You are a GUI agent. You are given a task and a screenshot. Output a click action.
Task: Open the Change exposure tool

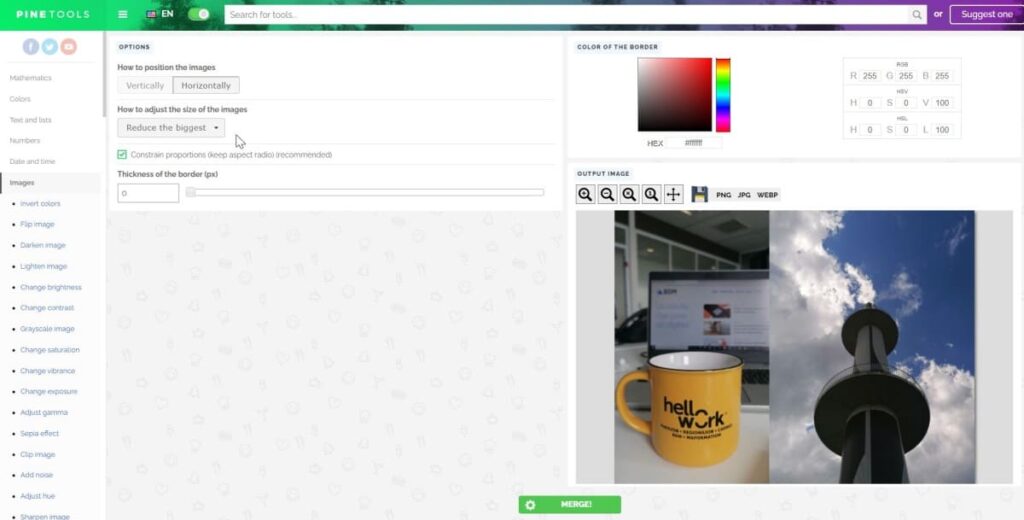point(48,391)
